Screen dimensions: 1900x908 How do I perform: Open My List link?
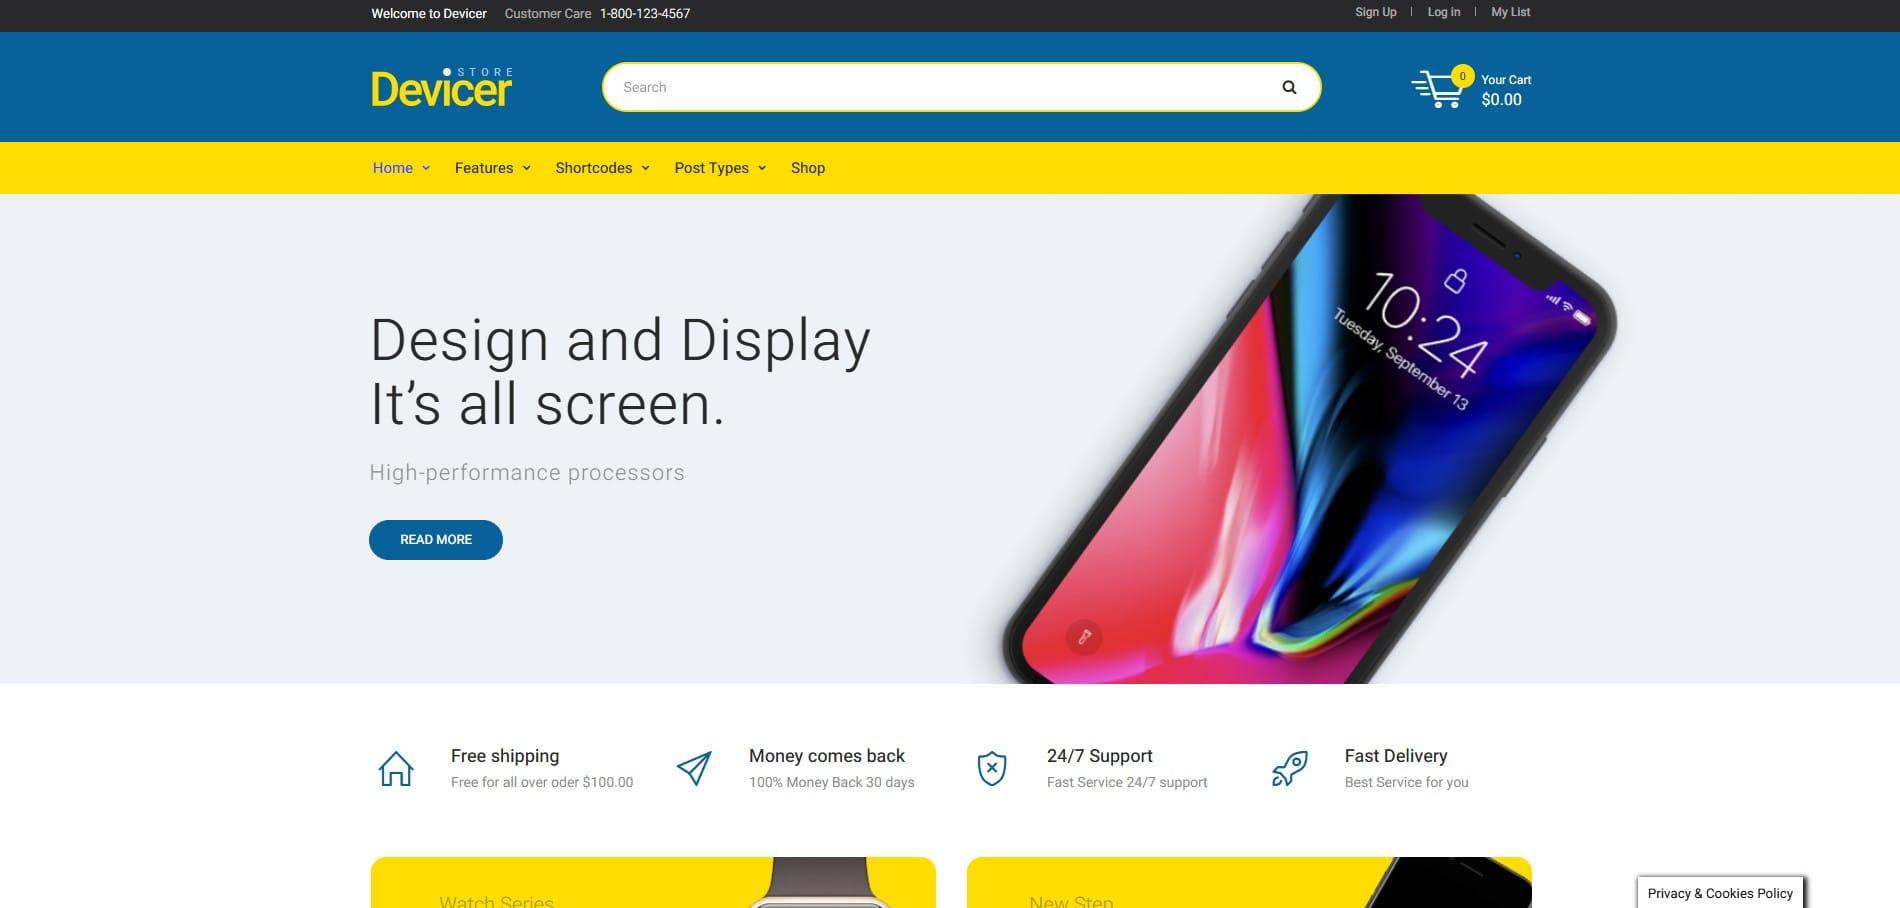1510,12
